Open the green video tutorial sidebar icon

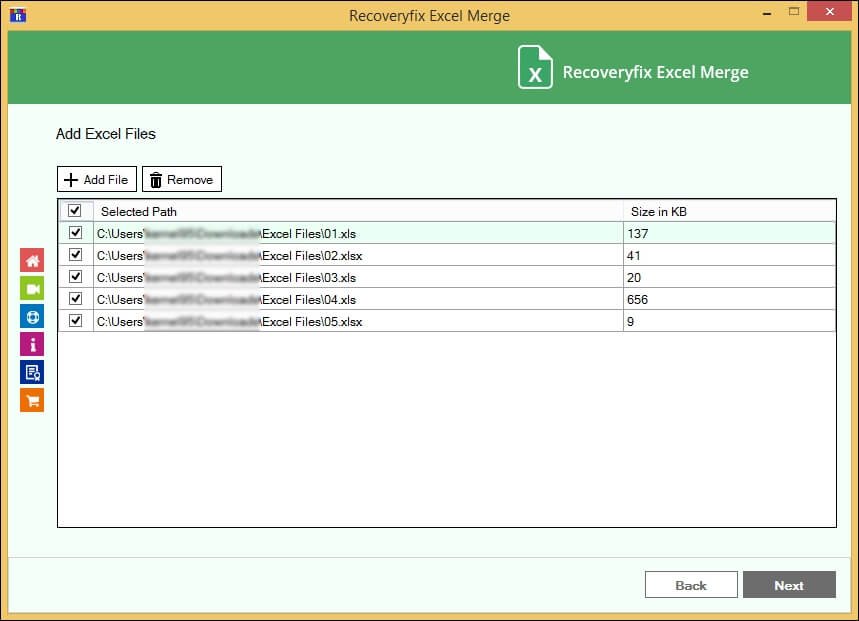[32, 289]
